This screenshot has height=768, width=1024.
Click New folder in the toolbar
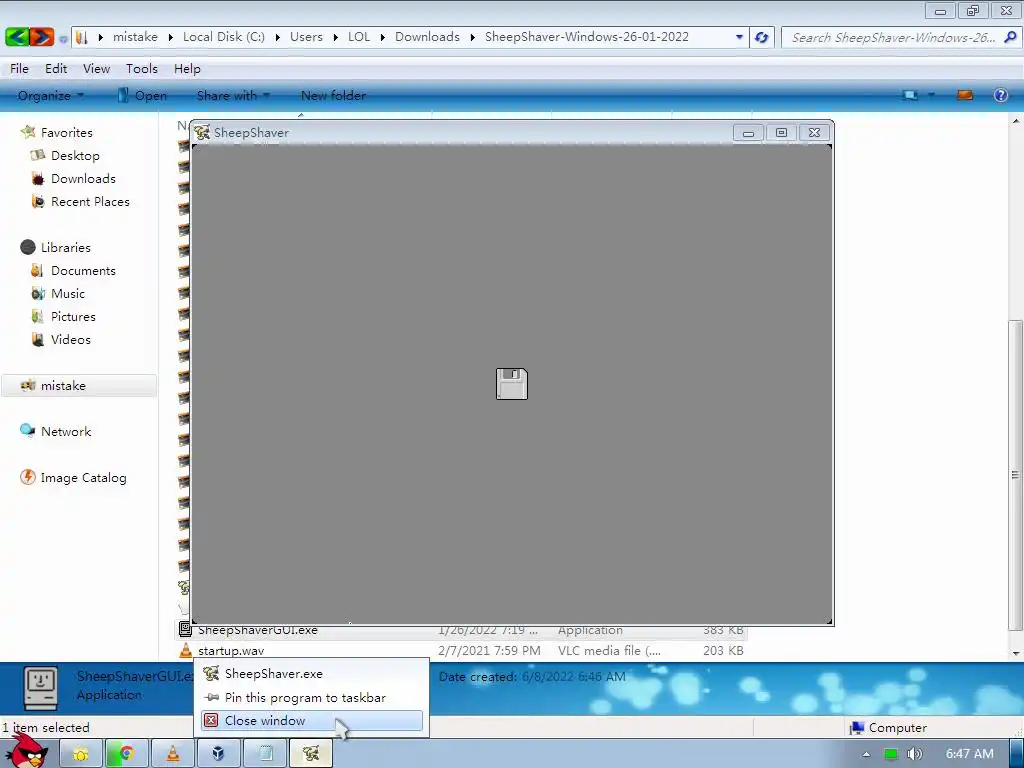click(x=333, y=95)
